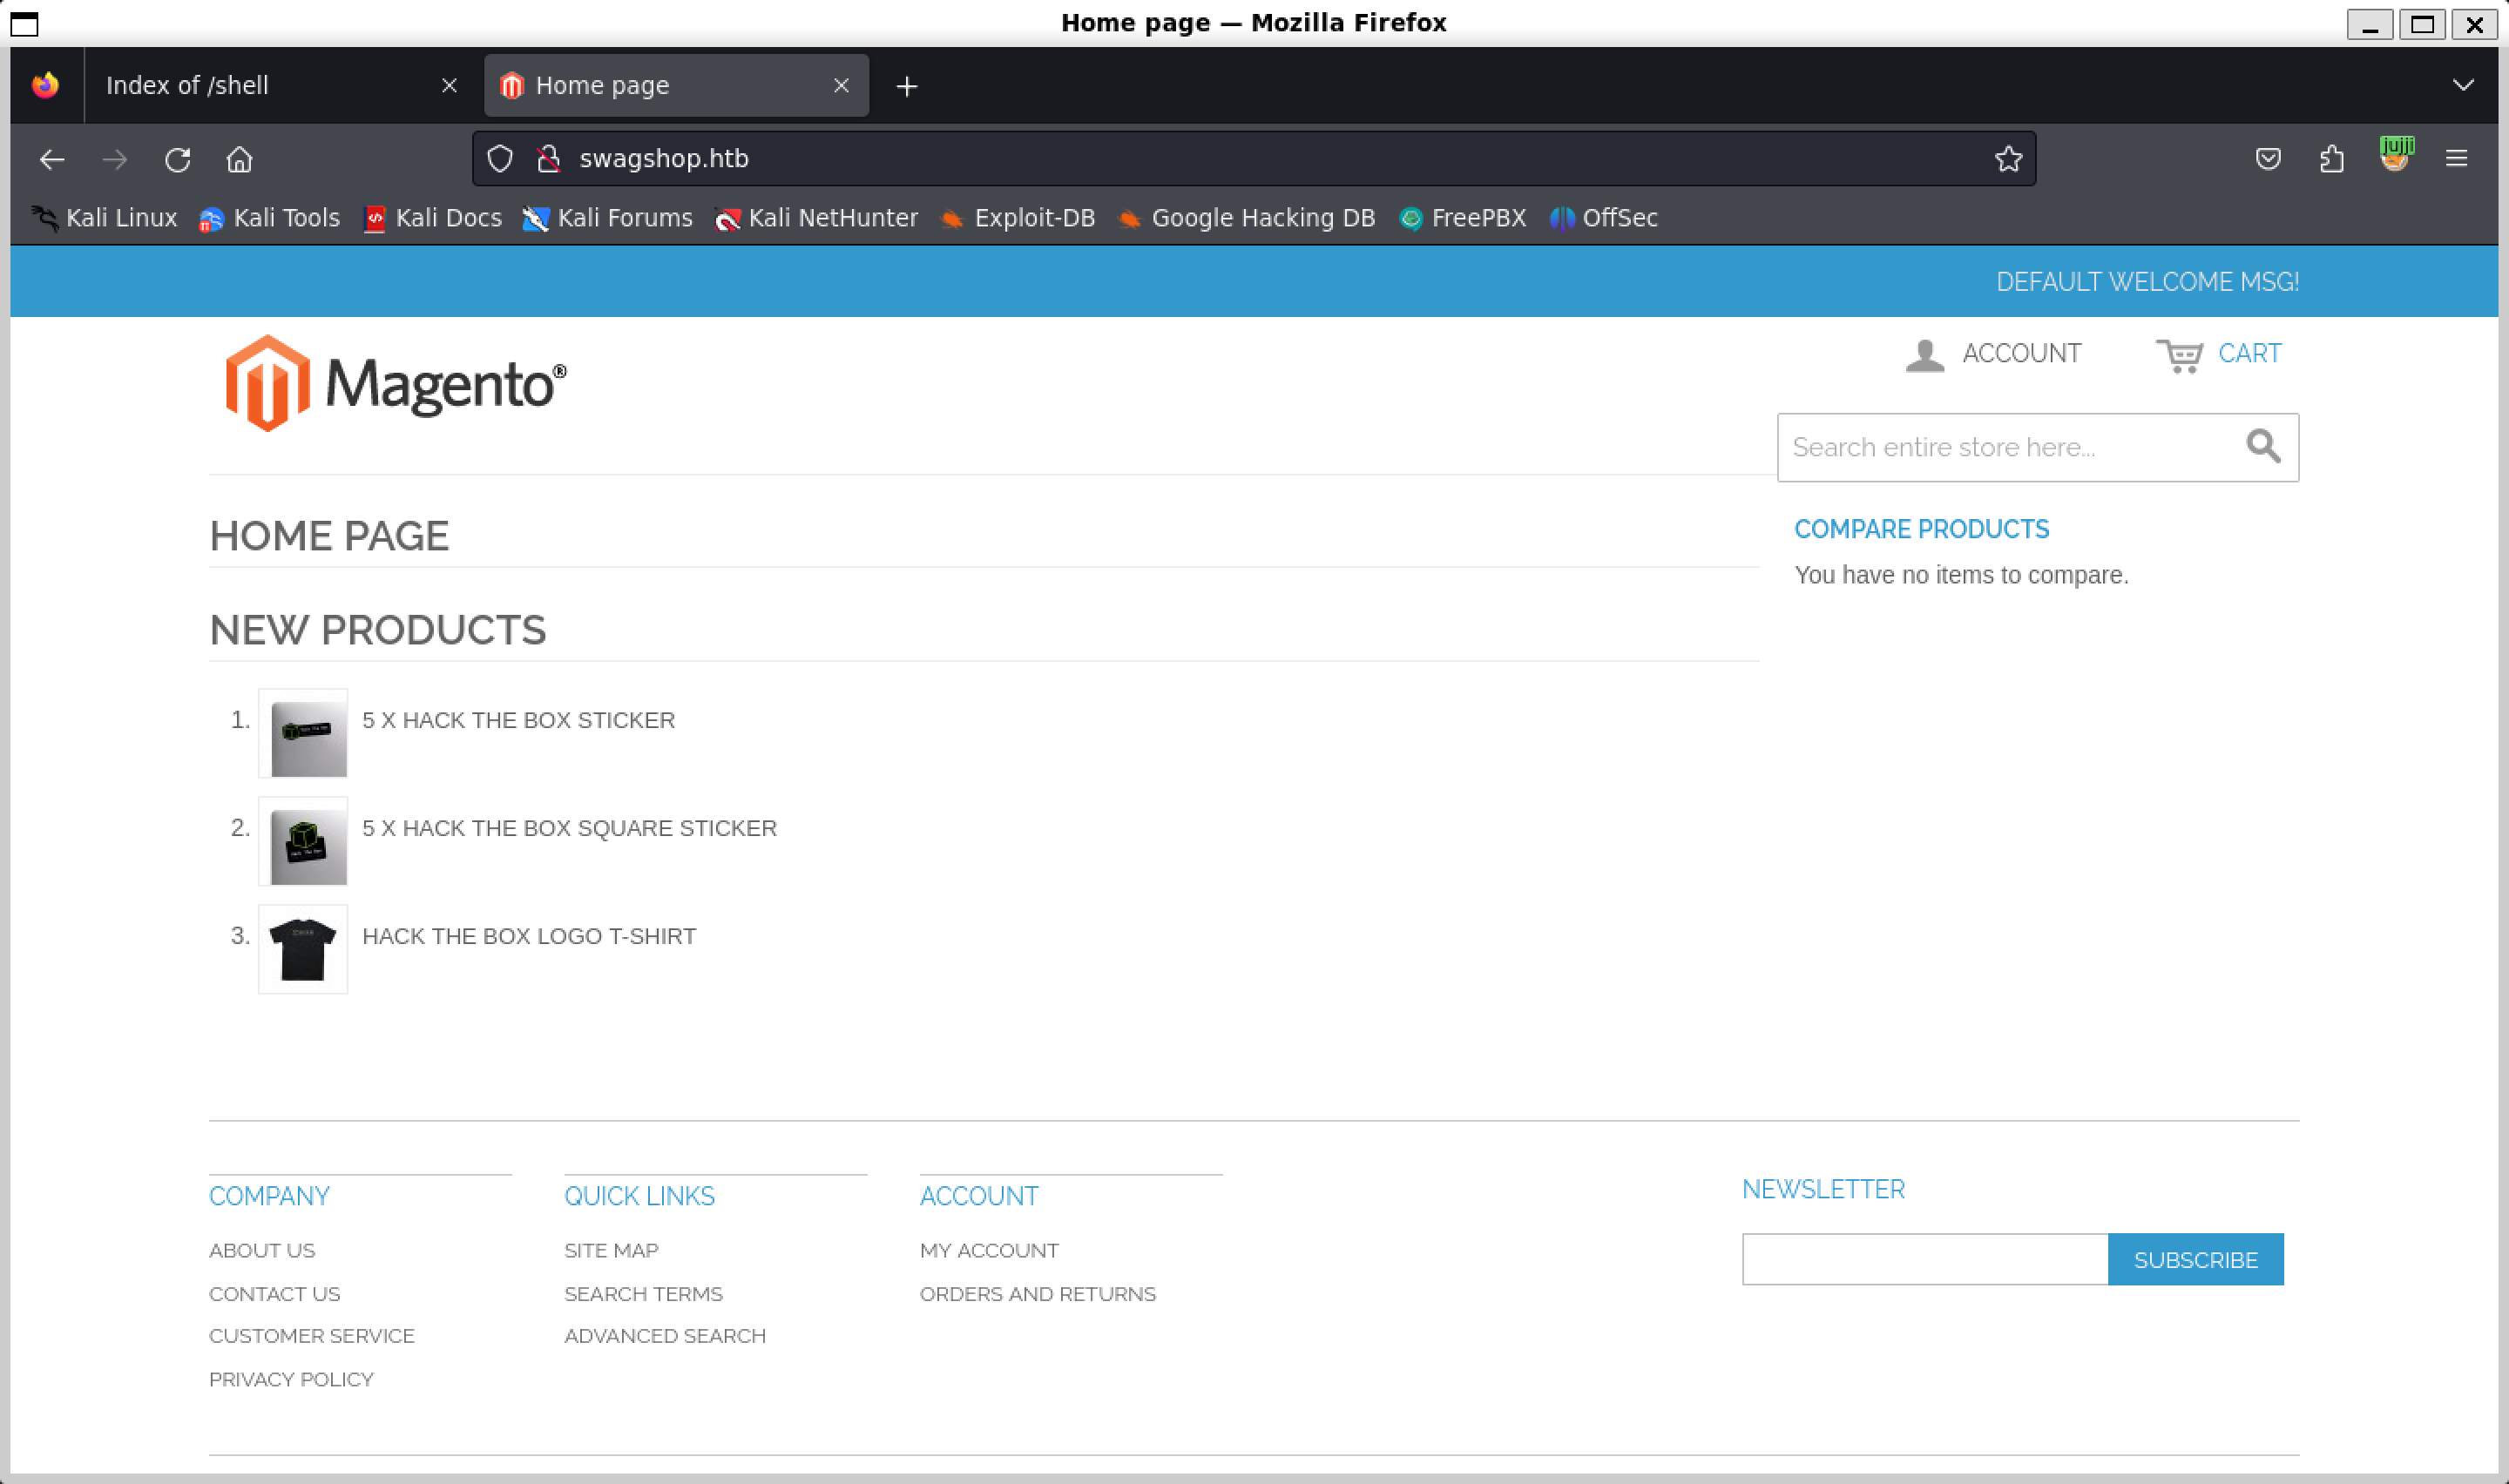This screenshot has height=1484, width=2509.
Task: Click the Magento logo
Action: tap(395, 384)
